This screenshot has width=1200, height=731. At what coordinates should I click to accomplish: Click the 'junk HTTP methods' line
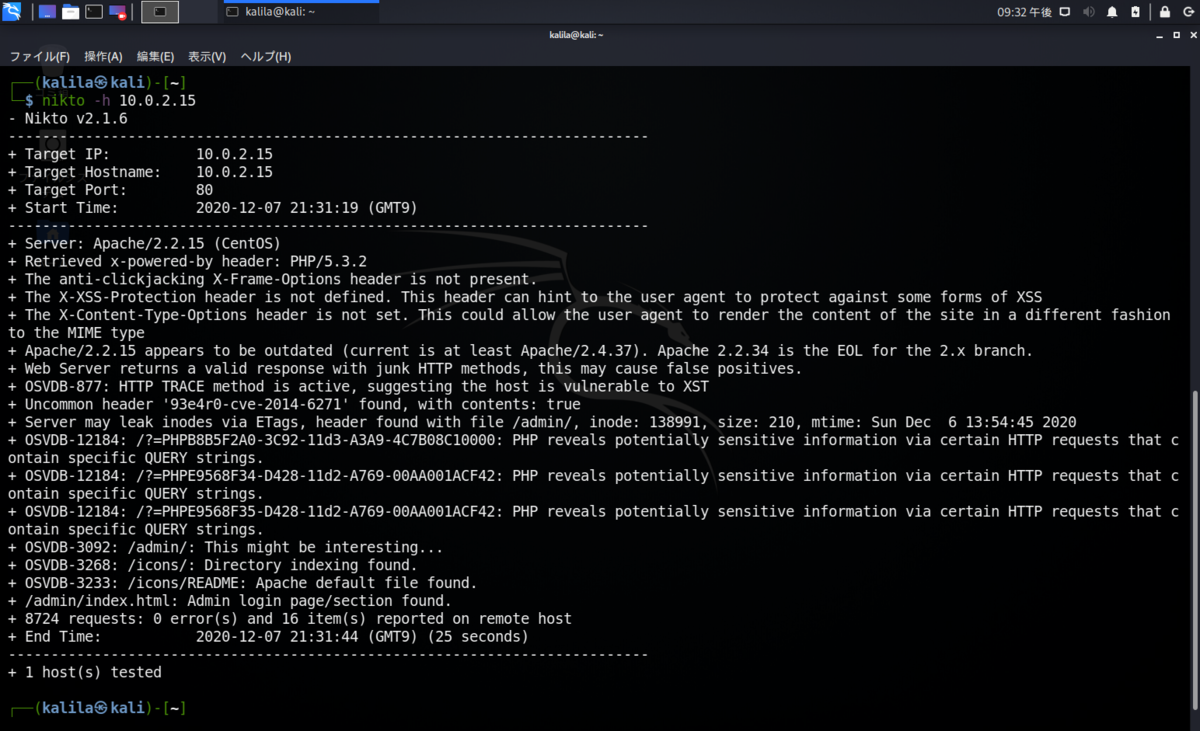point(405,369)
